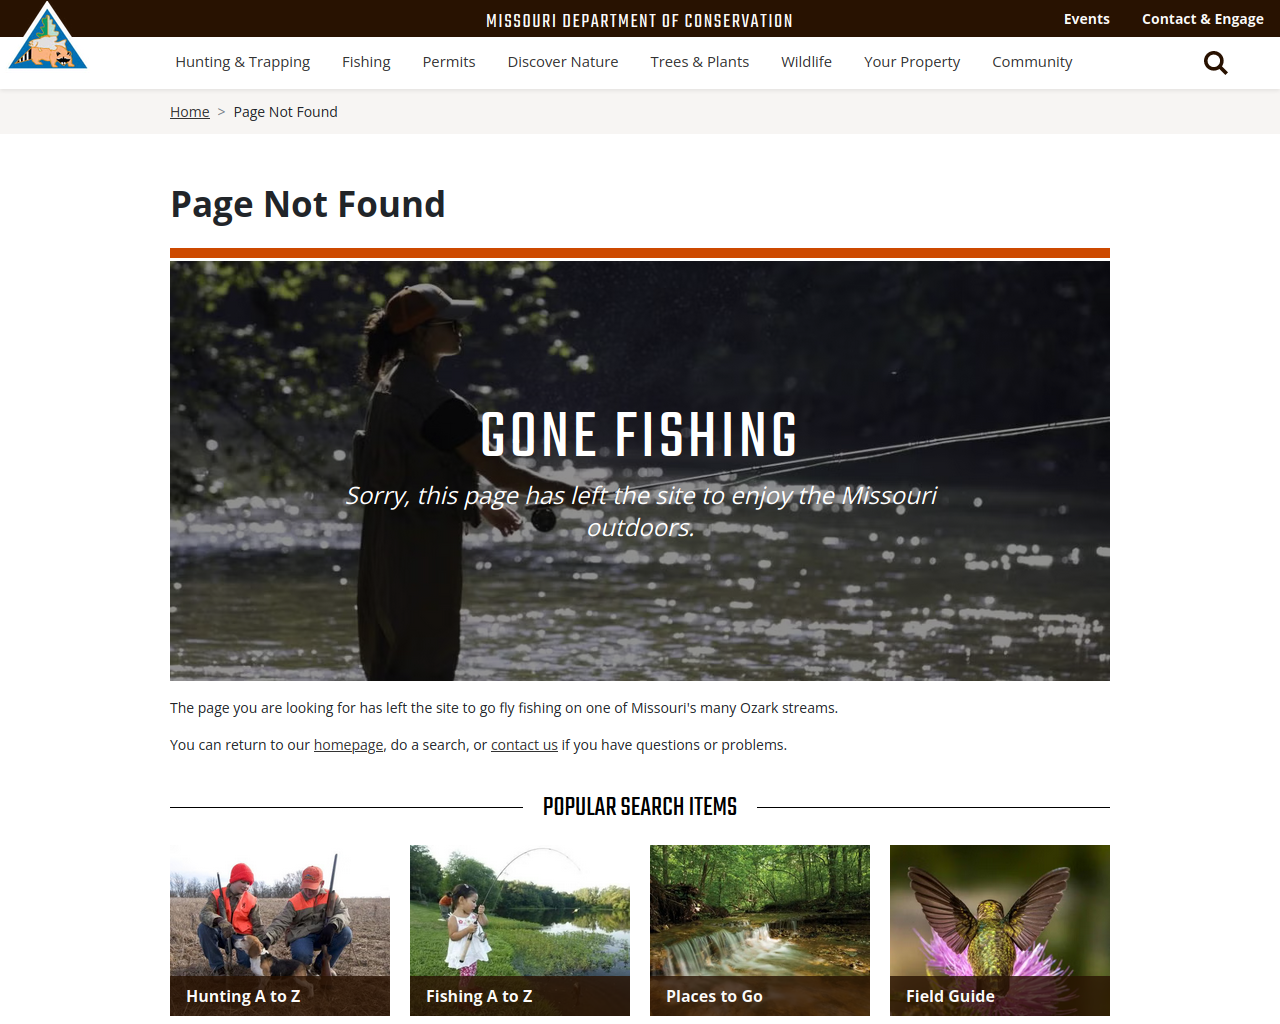Select the Permits menu item
This screenshot has height=1024, width=1280.
pos(449,62)
